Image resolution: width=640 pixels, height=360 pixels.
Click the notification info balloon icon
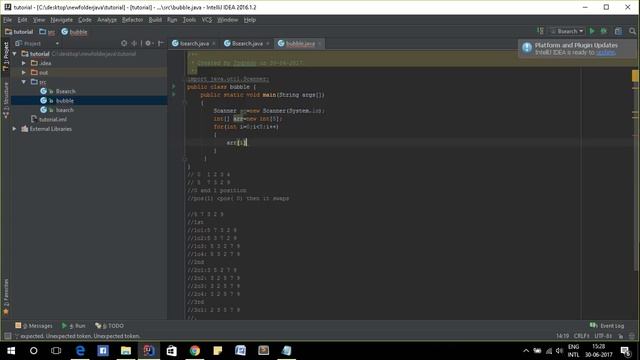[x=527, y=48]
